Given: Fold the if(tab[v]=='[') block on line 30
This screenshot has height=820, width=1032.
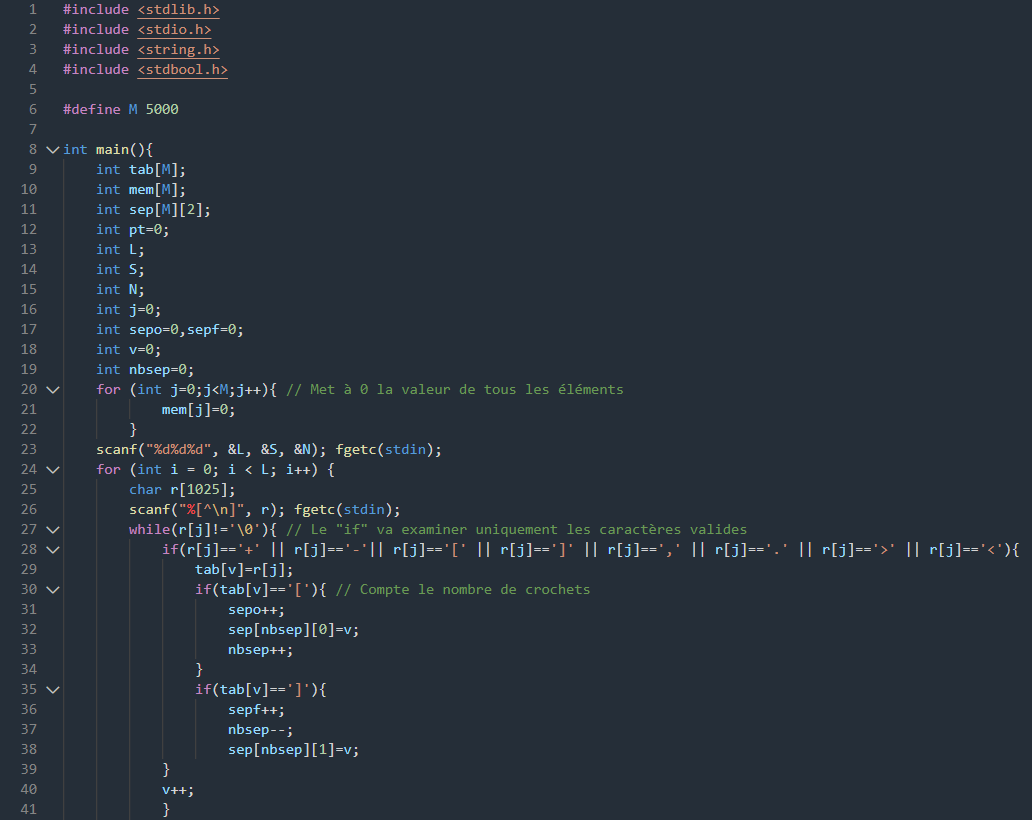Looking at the screenshot, I should coord(52,589).
